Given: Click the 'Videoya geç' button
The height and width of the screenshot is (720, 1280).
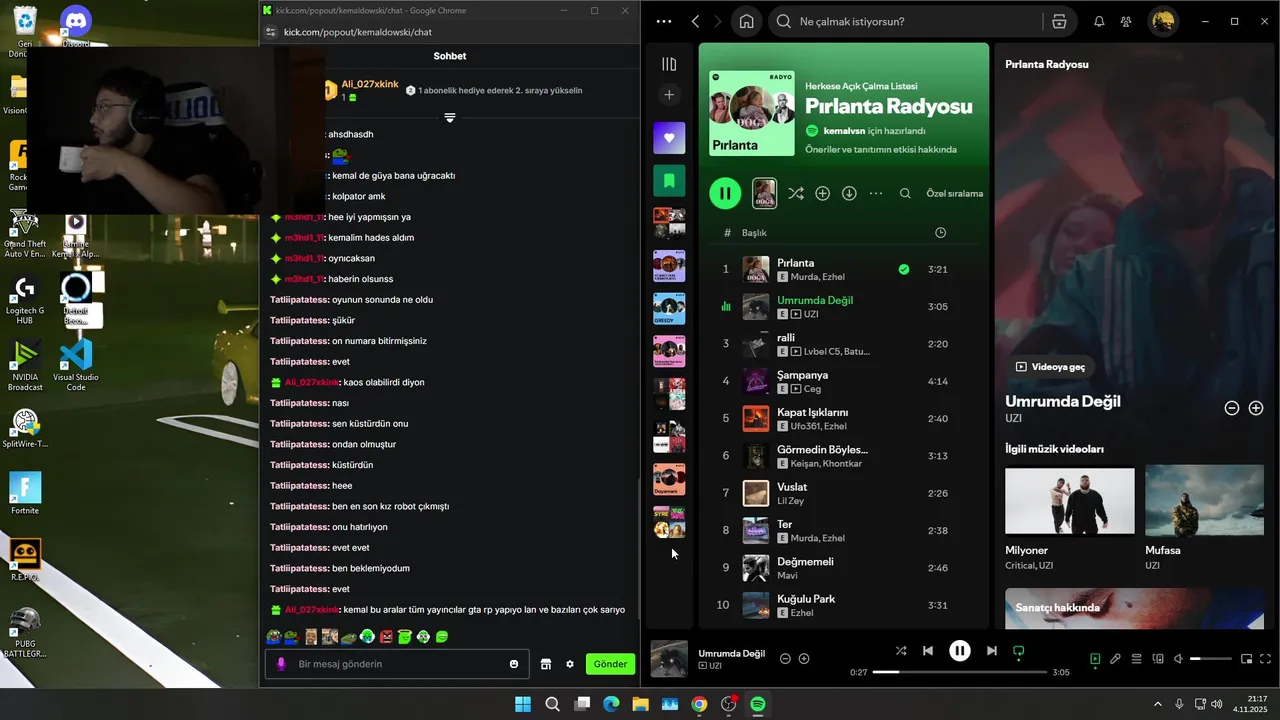Looking at the screenshot, I should pyautogui.click(x=1051, y=367).
